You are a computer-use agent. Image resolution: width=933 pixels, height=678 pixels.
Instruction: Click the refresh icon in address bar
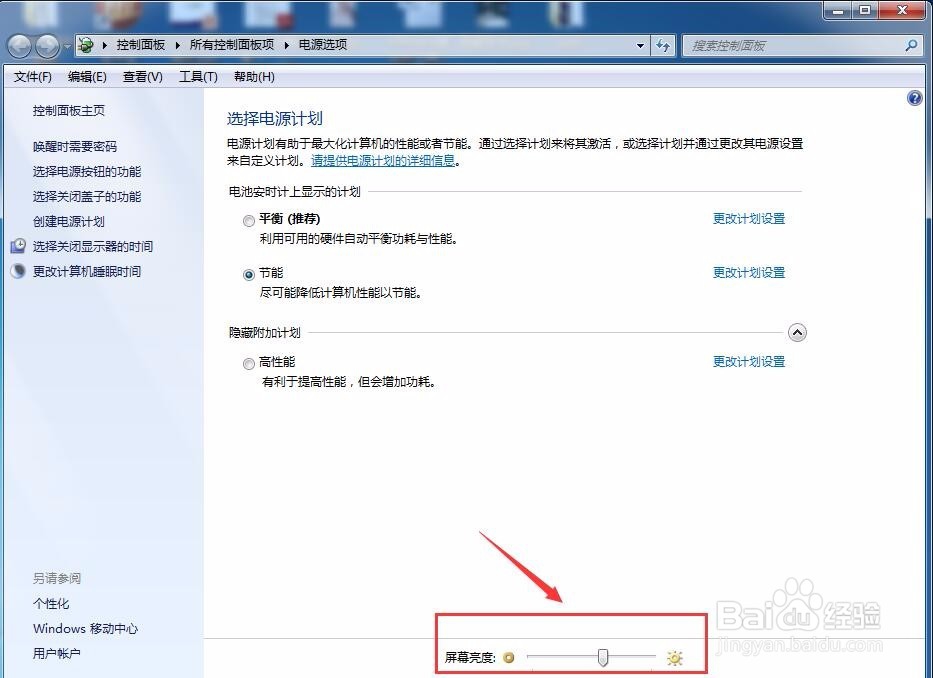(x=663, y=45)
